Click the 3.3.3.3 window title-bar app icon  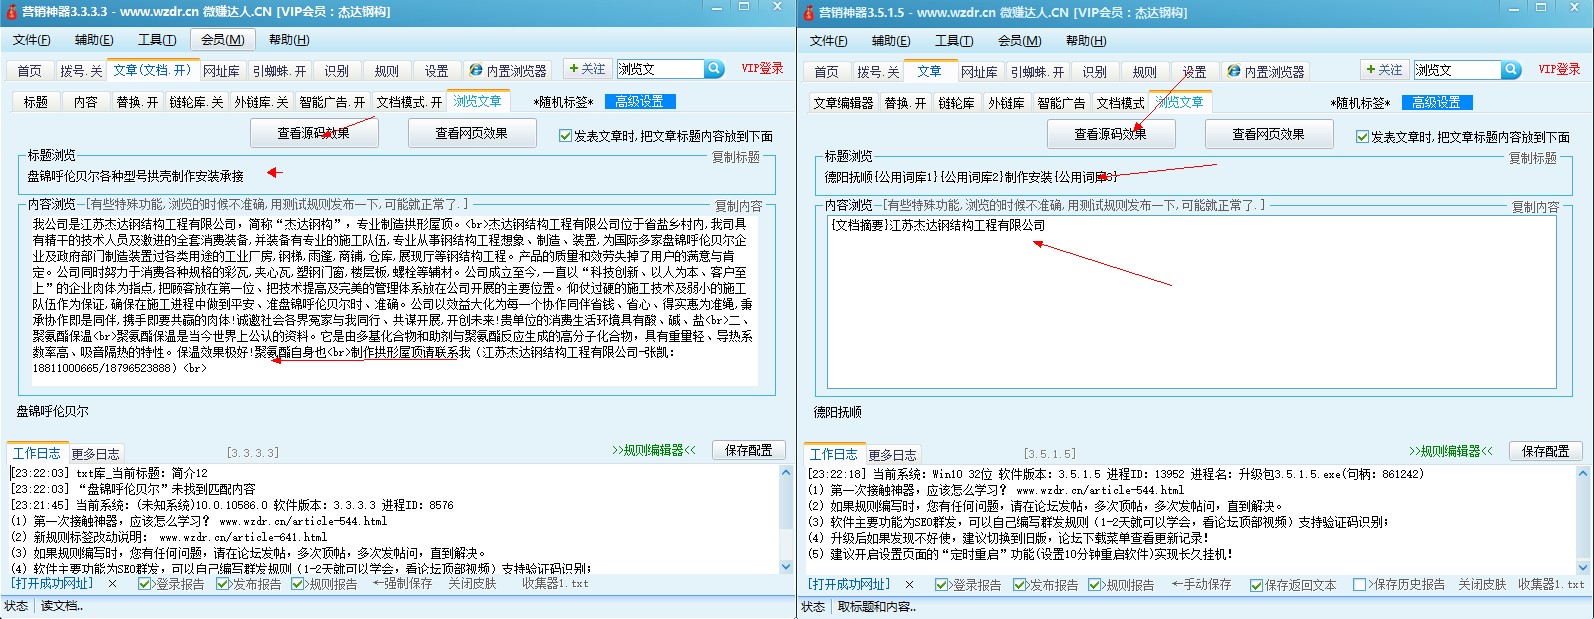[x=11, y=11]
